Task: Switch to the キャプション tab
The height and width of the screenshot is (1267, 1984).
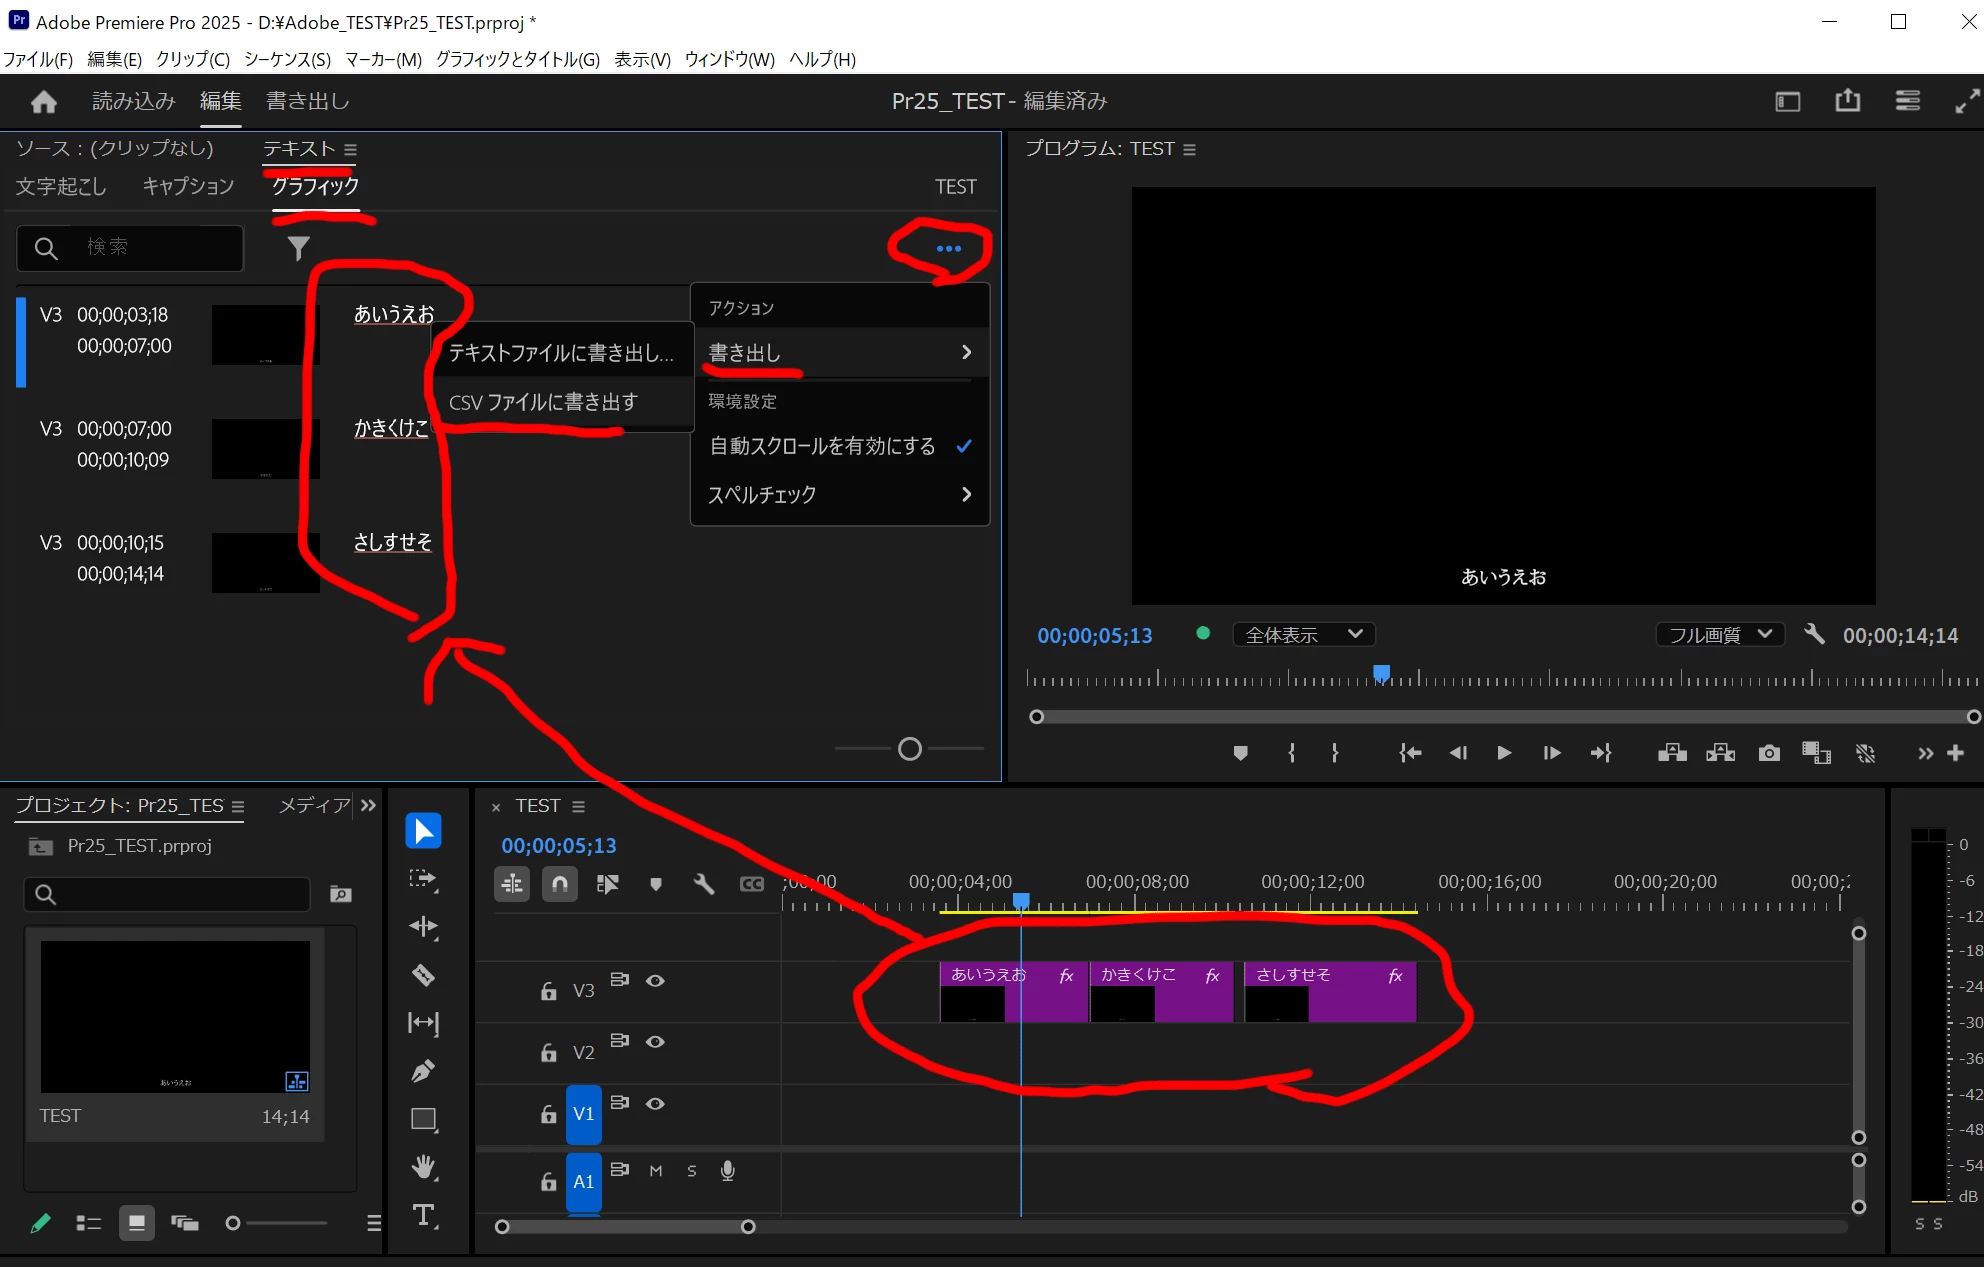Action: pyautogui.click(x=188, y=186)
